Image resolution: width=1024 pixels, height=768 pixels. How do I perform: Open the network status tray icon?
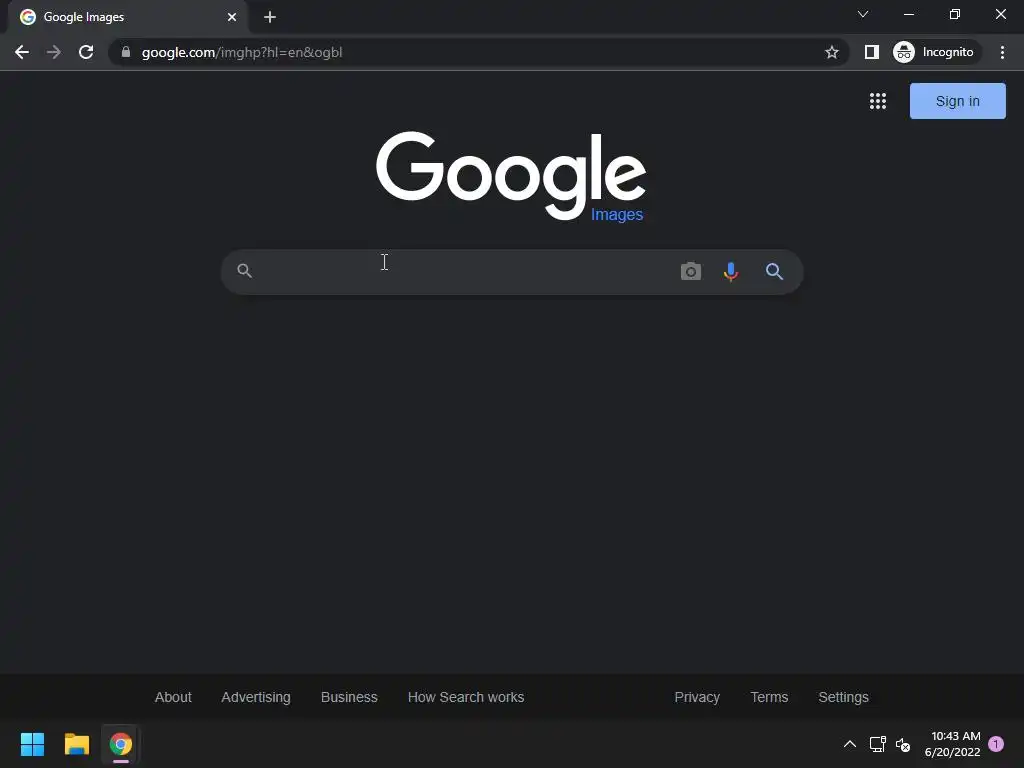(x=877, y=744)
